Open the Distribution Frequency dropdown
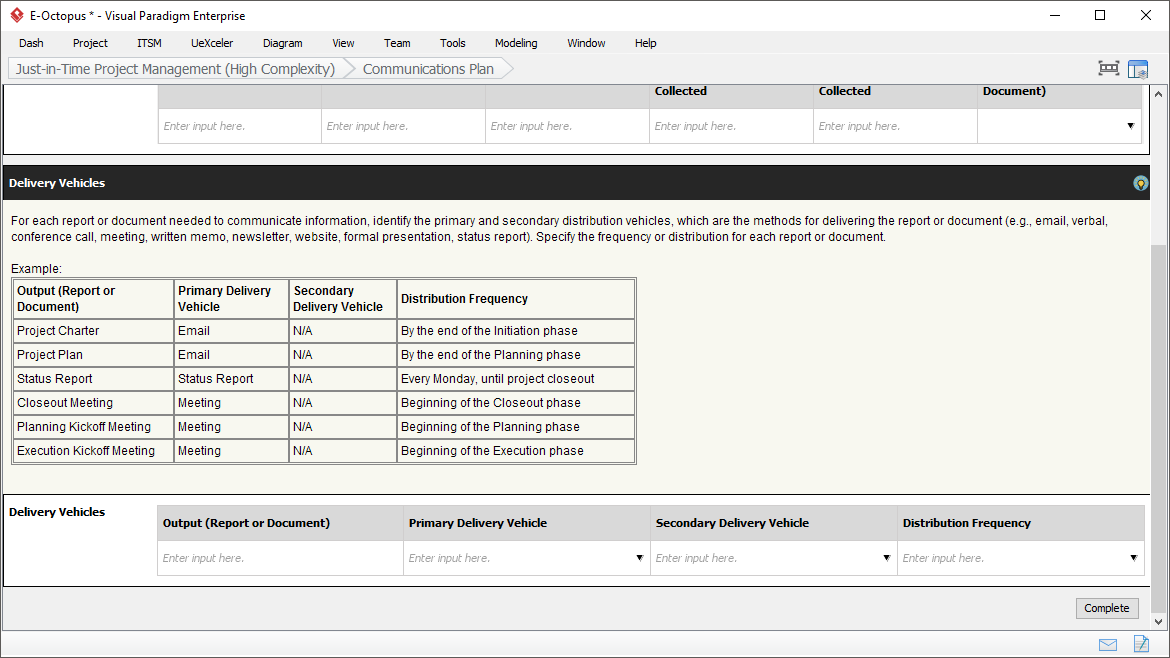 1133,558
